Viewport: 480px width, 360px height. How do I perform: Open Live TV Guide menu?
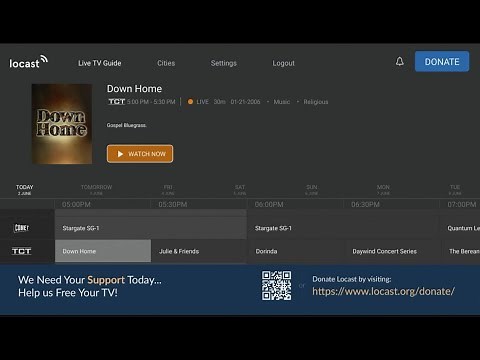tap(100, 63)
